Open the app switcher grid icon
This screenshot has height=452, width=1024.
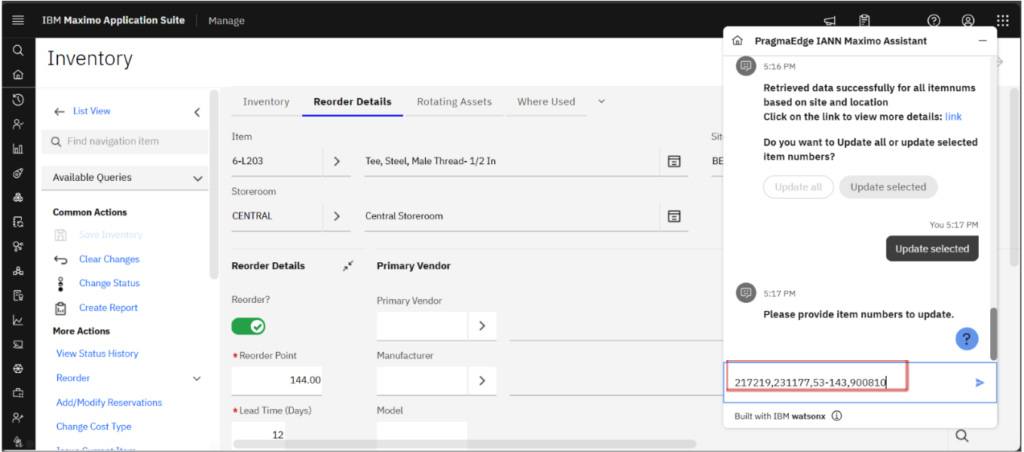point(1003,20)
